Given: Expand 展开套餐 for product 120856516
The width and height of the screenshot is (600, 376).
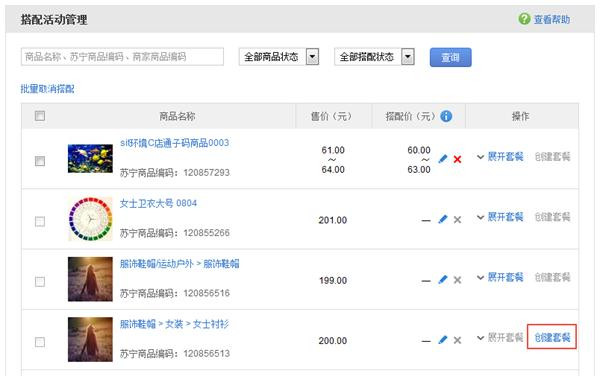Looking at the screenshot, I should tap(500, 277).
